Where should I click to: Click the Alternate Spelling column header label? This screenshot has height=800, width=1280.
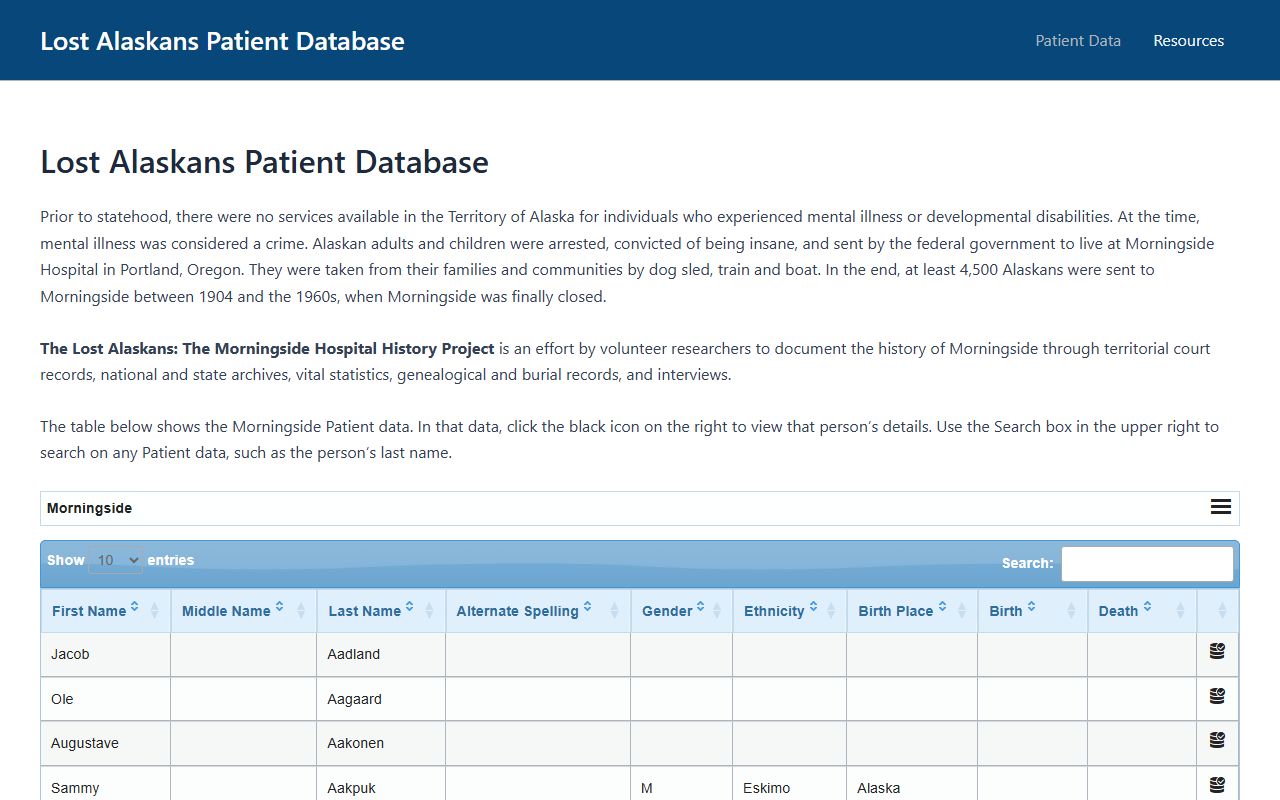pyautogui.click(x=517, y=611)
